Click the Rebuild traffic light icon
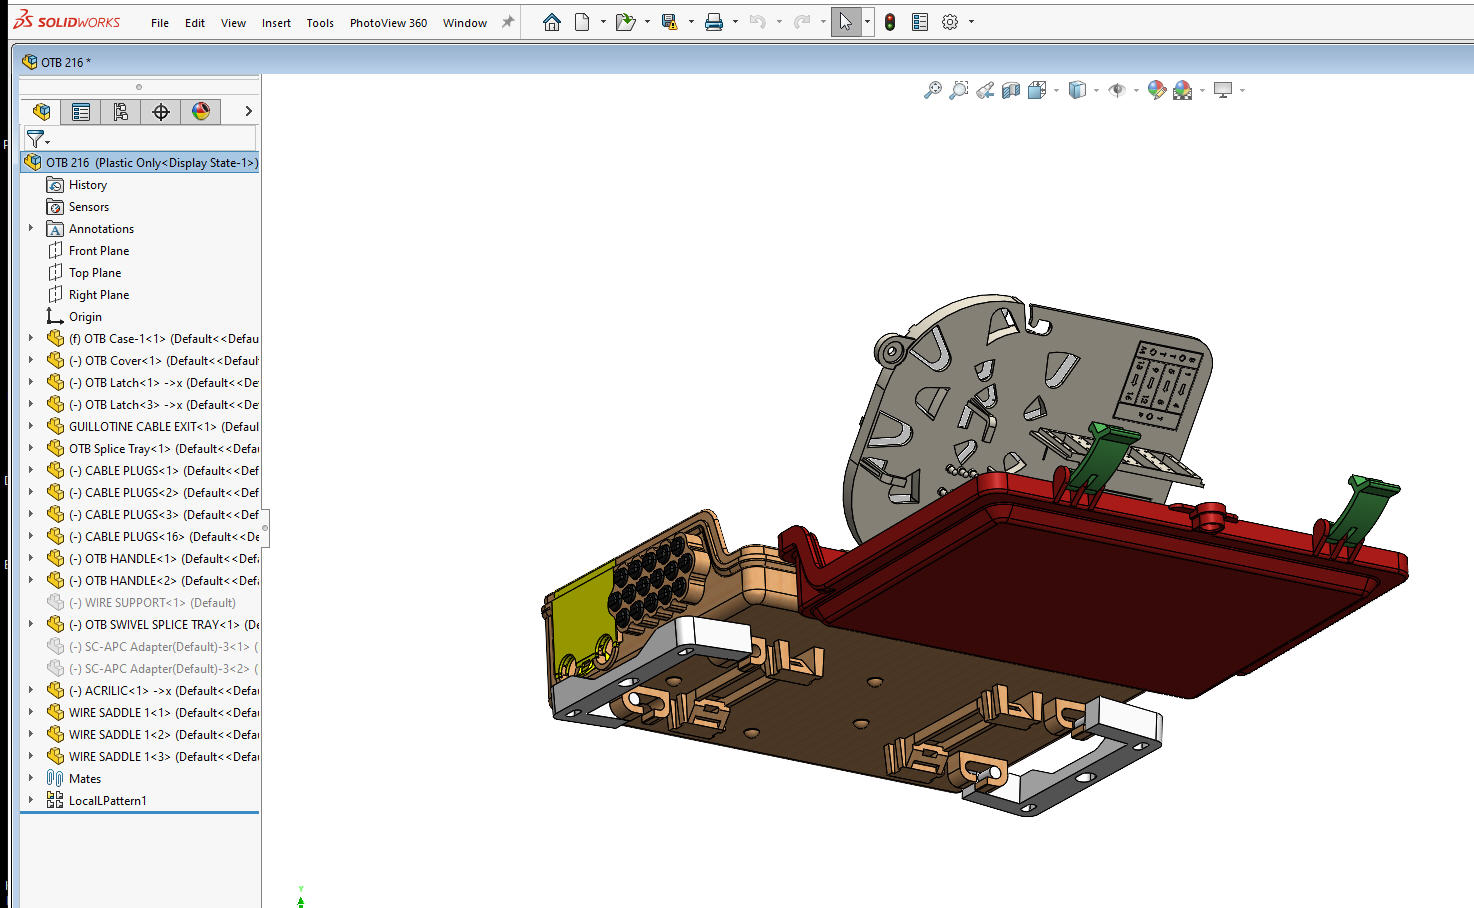Screen dimensions: 1474x908 [889, 22]
